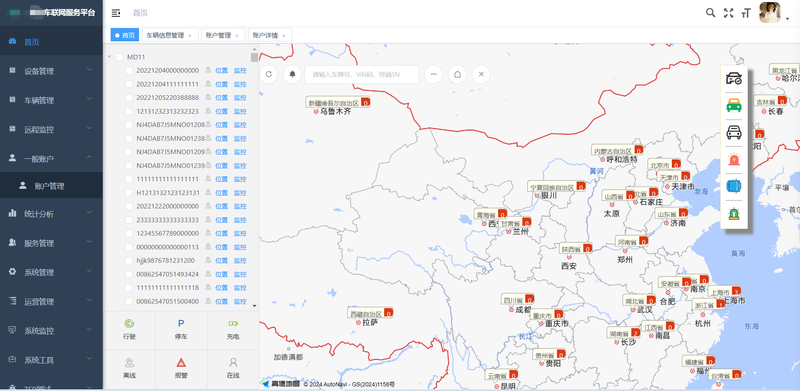Tick checkbox for hjjk9876781231200

click(x=129, y=260)
